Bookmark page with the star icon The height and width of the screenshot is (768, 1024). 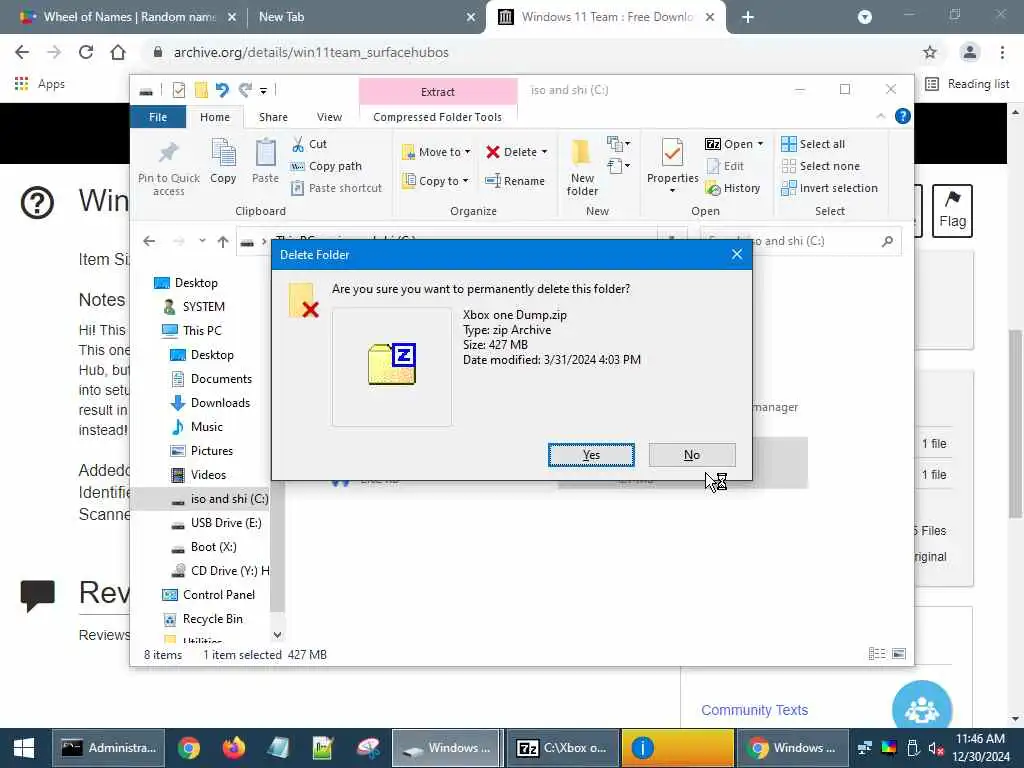click(930, 52)
